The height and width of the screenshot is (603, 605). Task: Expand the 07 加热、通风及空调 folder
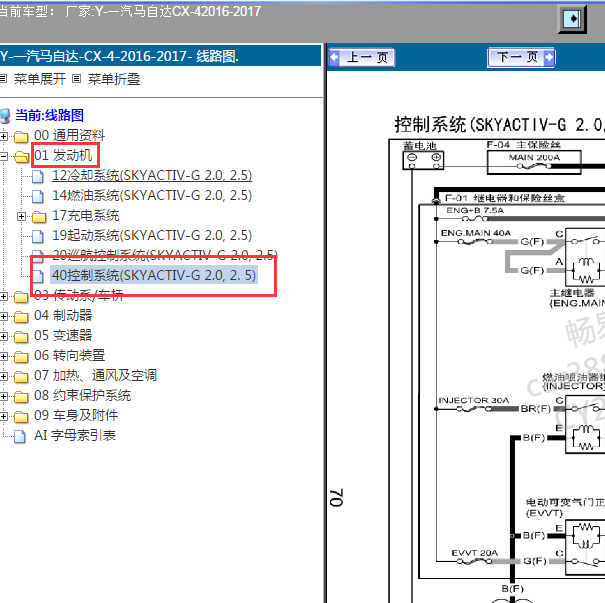point(3,377)
